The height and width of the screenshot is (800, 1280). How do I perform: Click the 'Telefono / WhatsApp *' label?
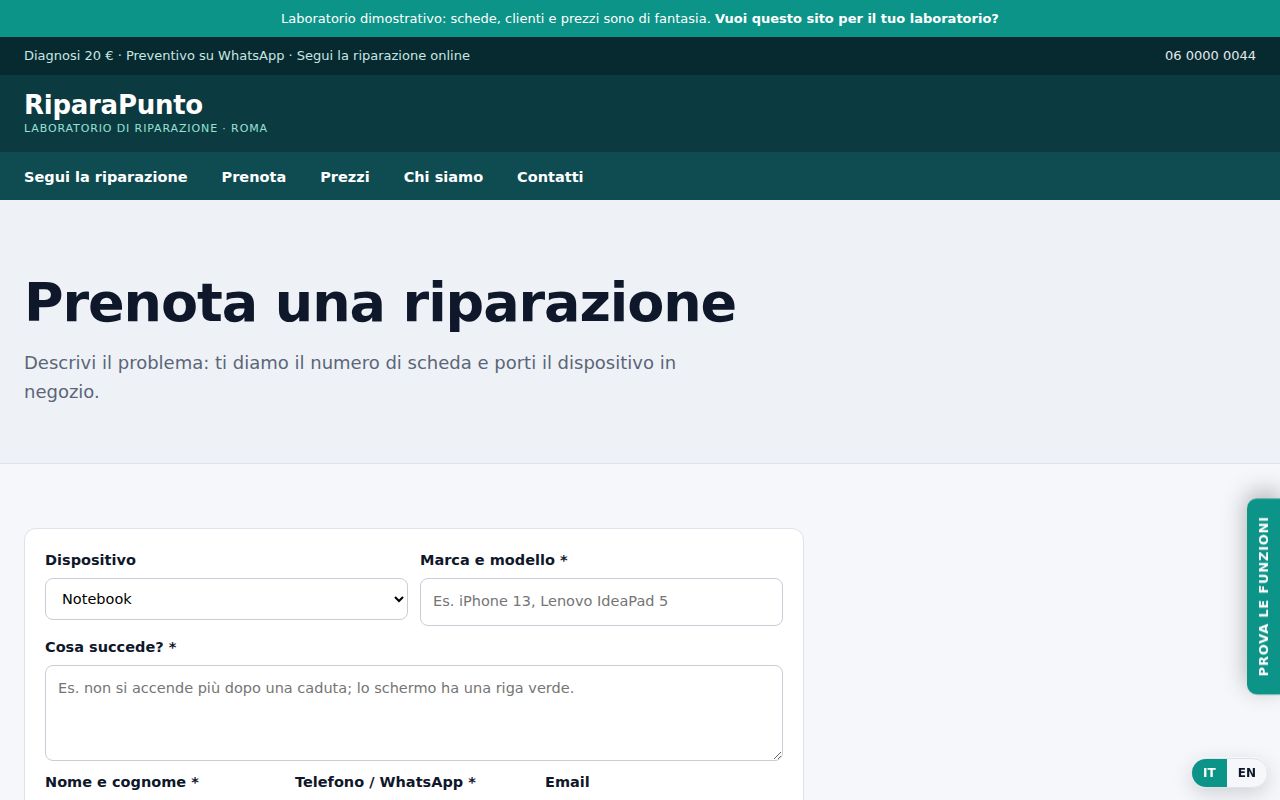[385, 782]
